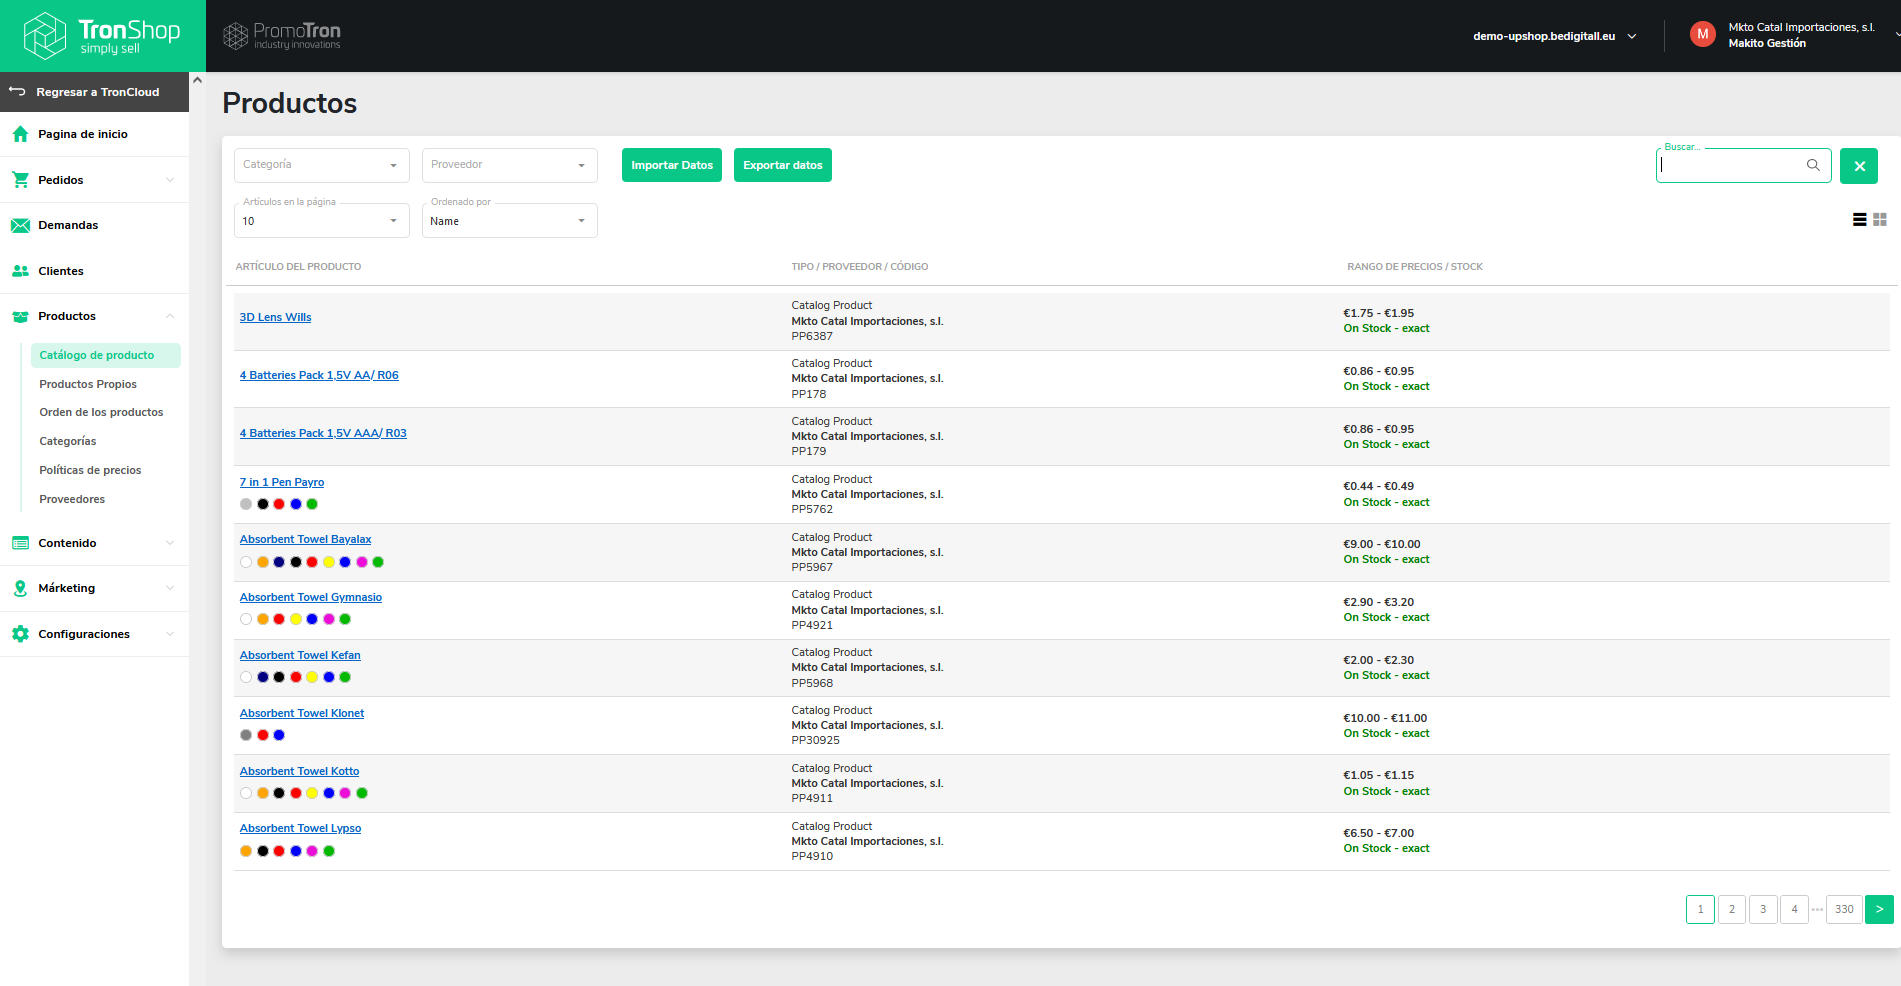Open the 3D Lens Wills product link

click(275, 317)
